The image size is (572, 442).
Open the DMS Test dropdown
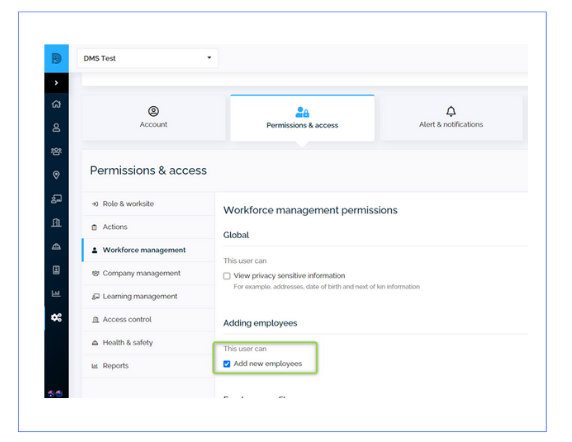(x=148, y=58)
